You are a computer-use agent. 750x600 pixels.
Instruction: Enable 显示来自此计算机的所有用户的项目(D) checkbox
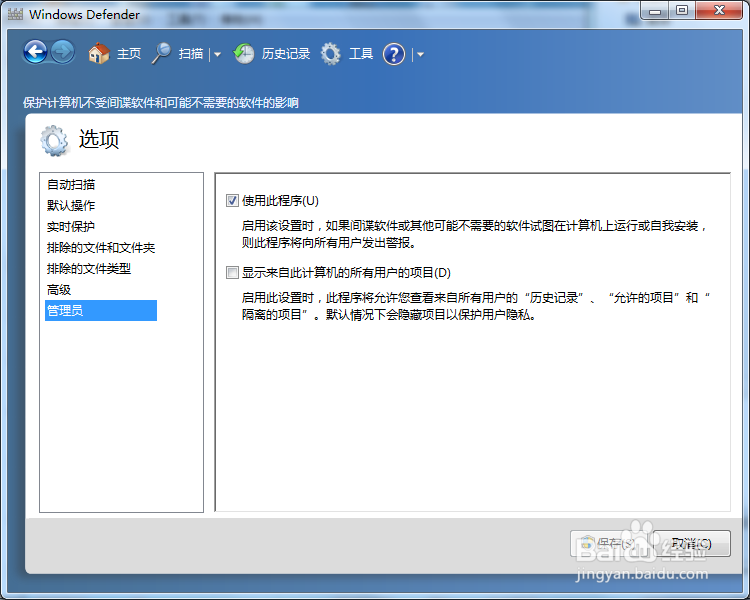(x=232, y=273)
